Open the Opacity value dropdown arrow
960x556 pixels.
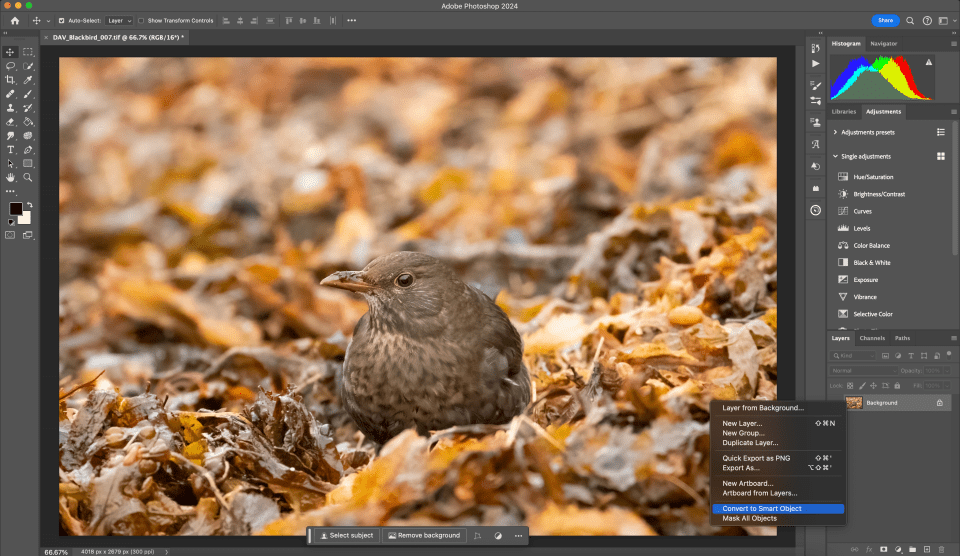[x=948, y=370]
